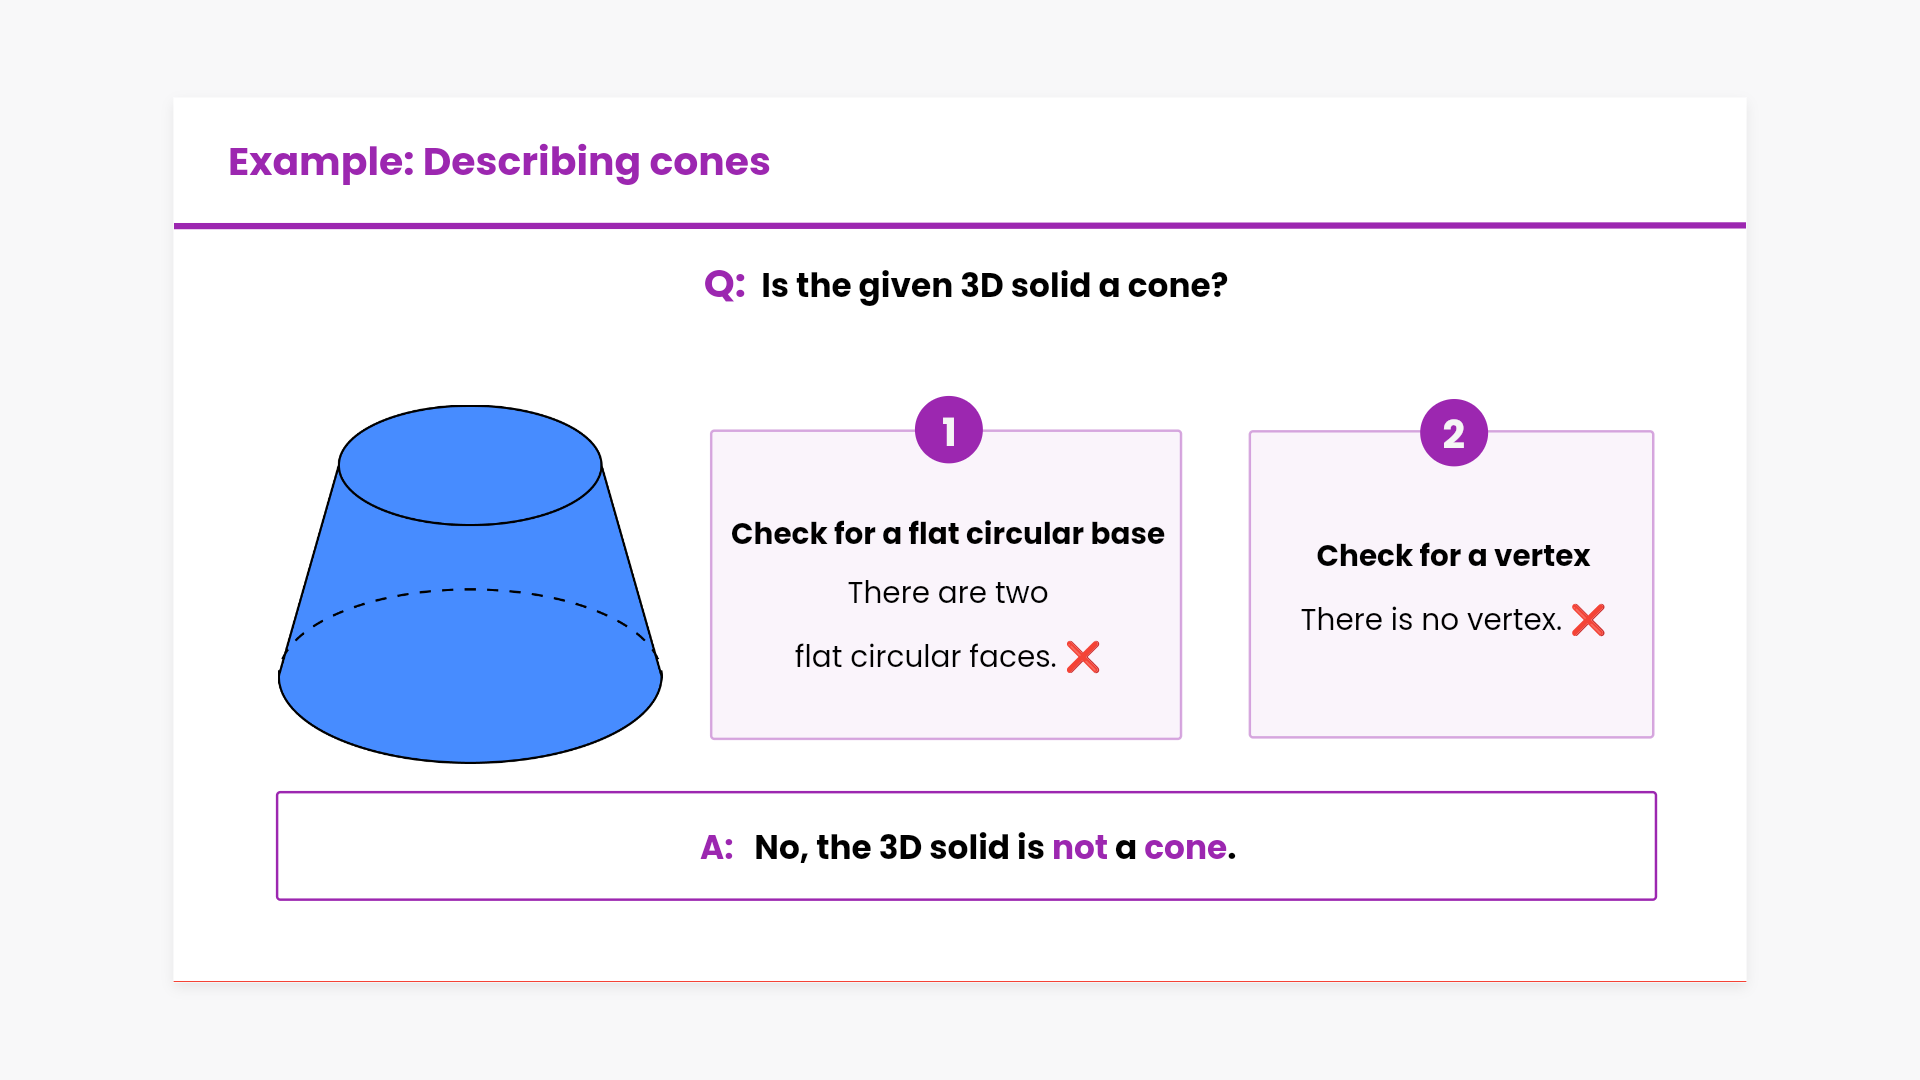The image size is (1920, 1080).
Task: Click 'No, the 3D solid is' answer text
Action: click(x=899, y=848)
